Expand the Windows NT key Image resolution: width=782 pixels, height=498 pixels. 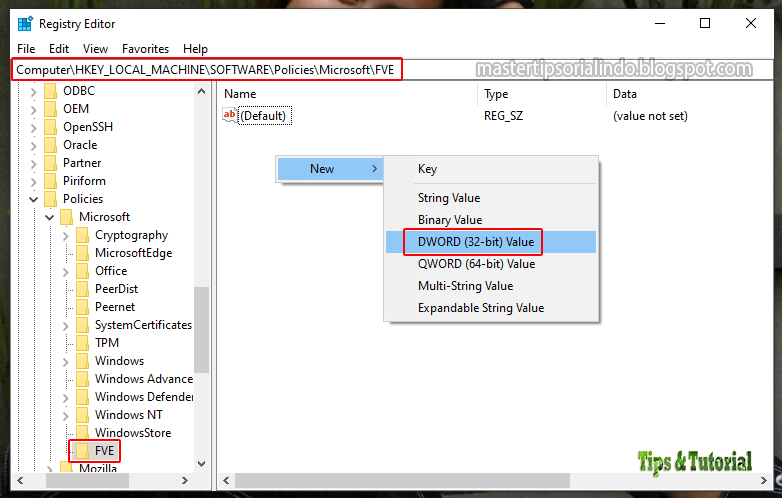point(65,415)
